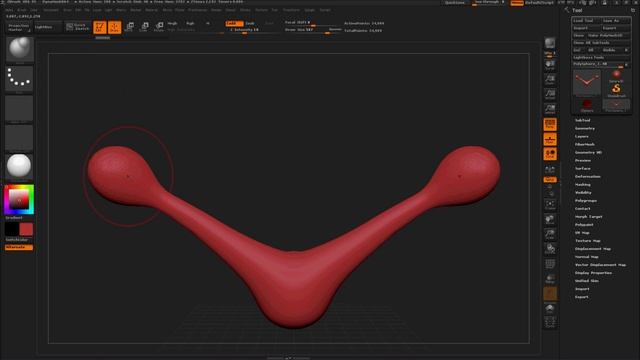Toggle the Local symmetry icon
This screenshot has width=640, height=360.
(550, 154)
